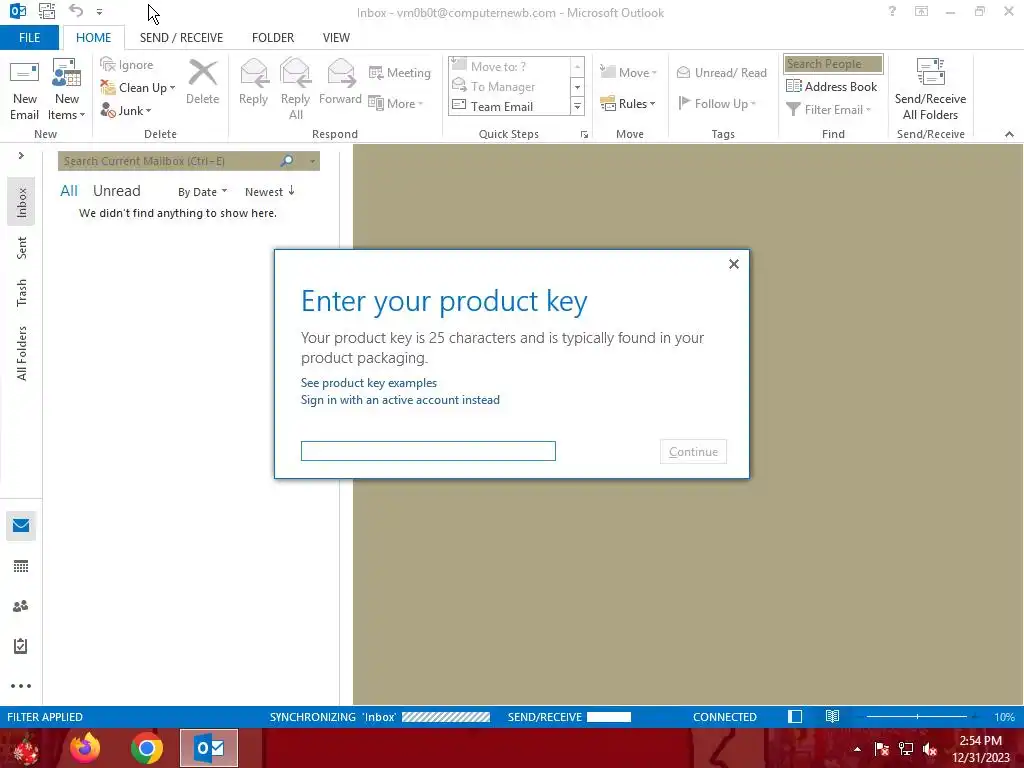Switch to the HOME tab
Image resolution: width=1024 pixels, height=768 pixels.
[x=93, y=37]
